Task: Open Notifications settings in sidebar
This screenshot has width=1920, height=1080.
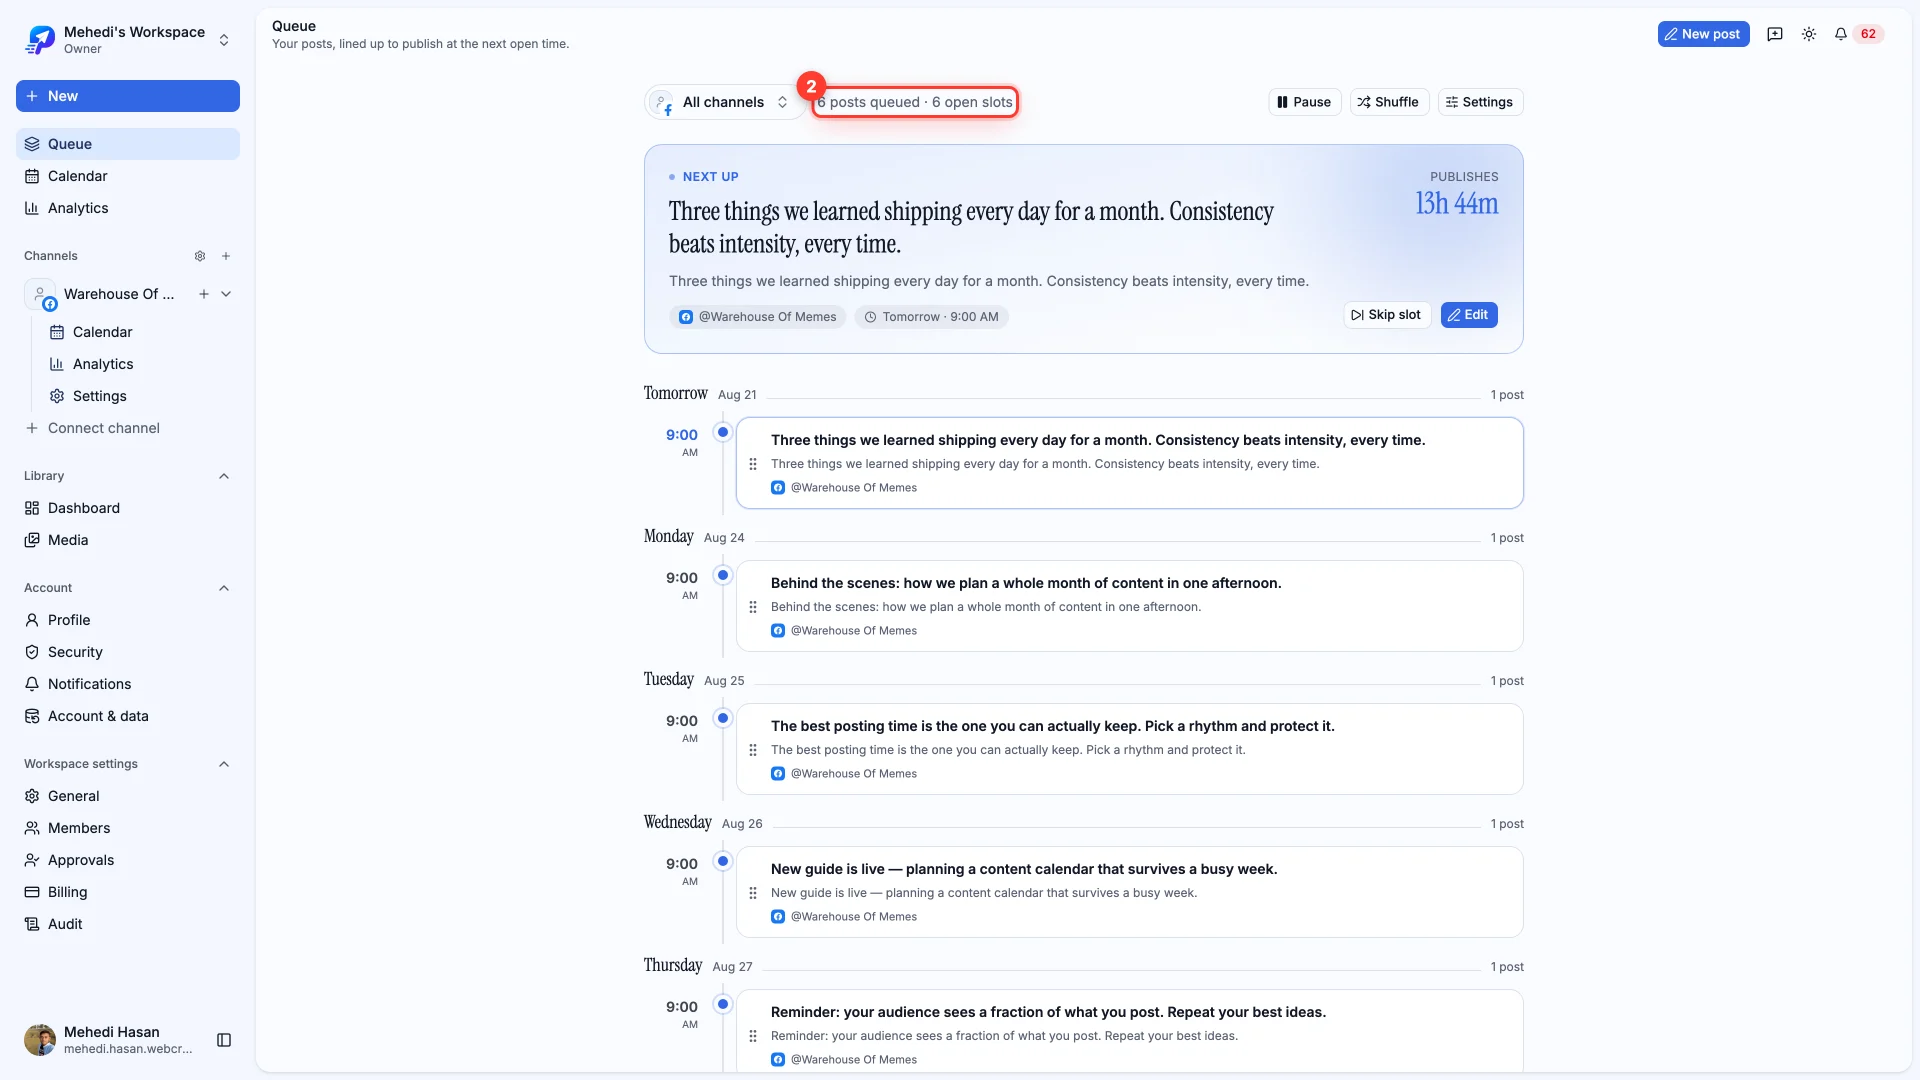Action: point(128,684)
